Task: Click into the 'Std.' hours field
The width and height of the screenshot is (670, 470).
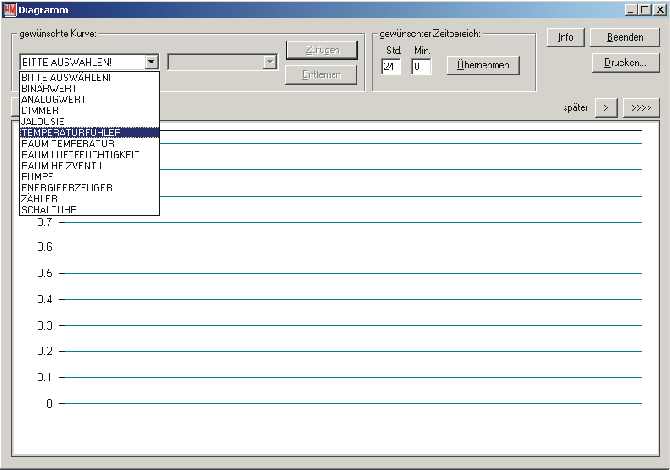Action: (x=391, y=67)
